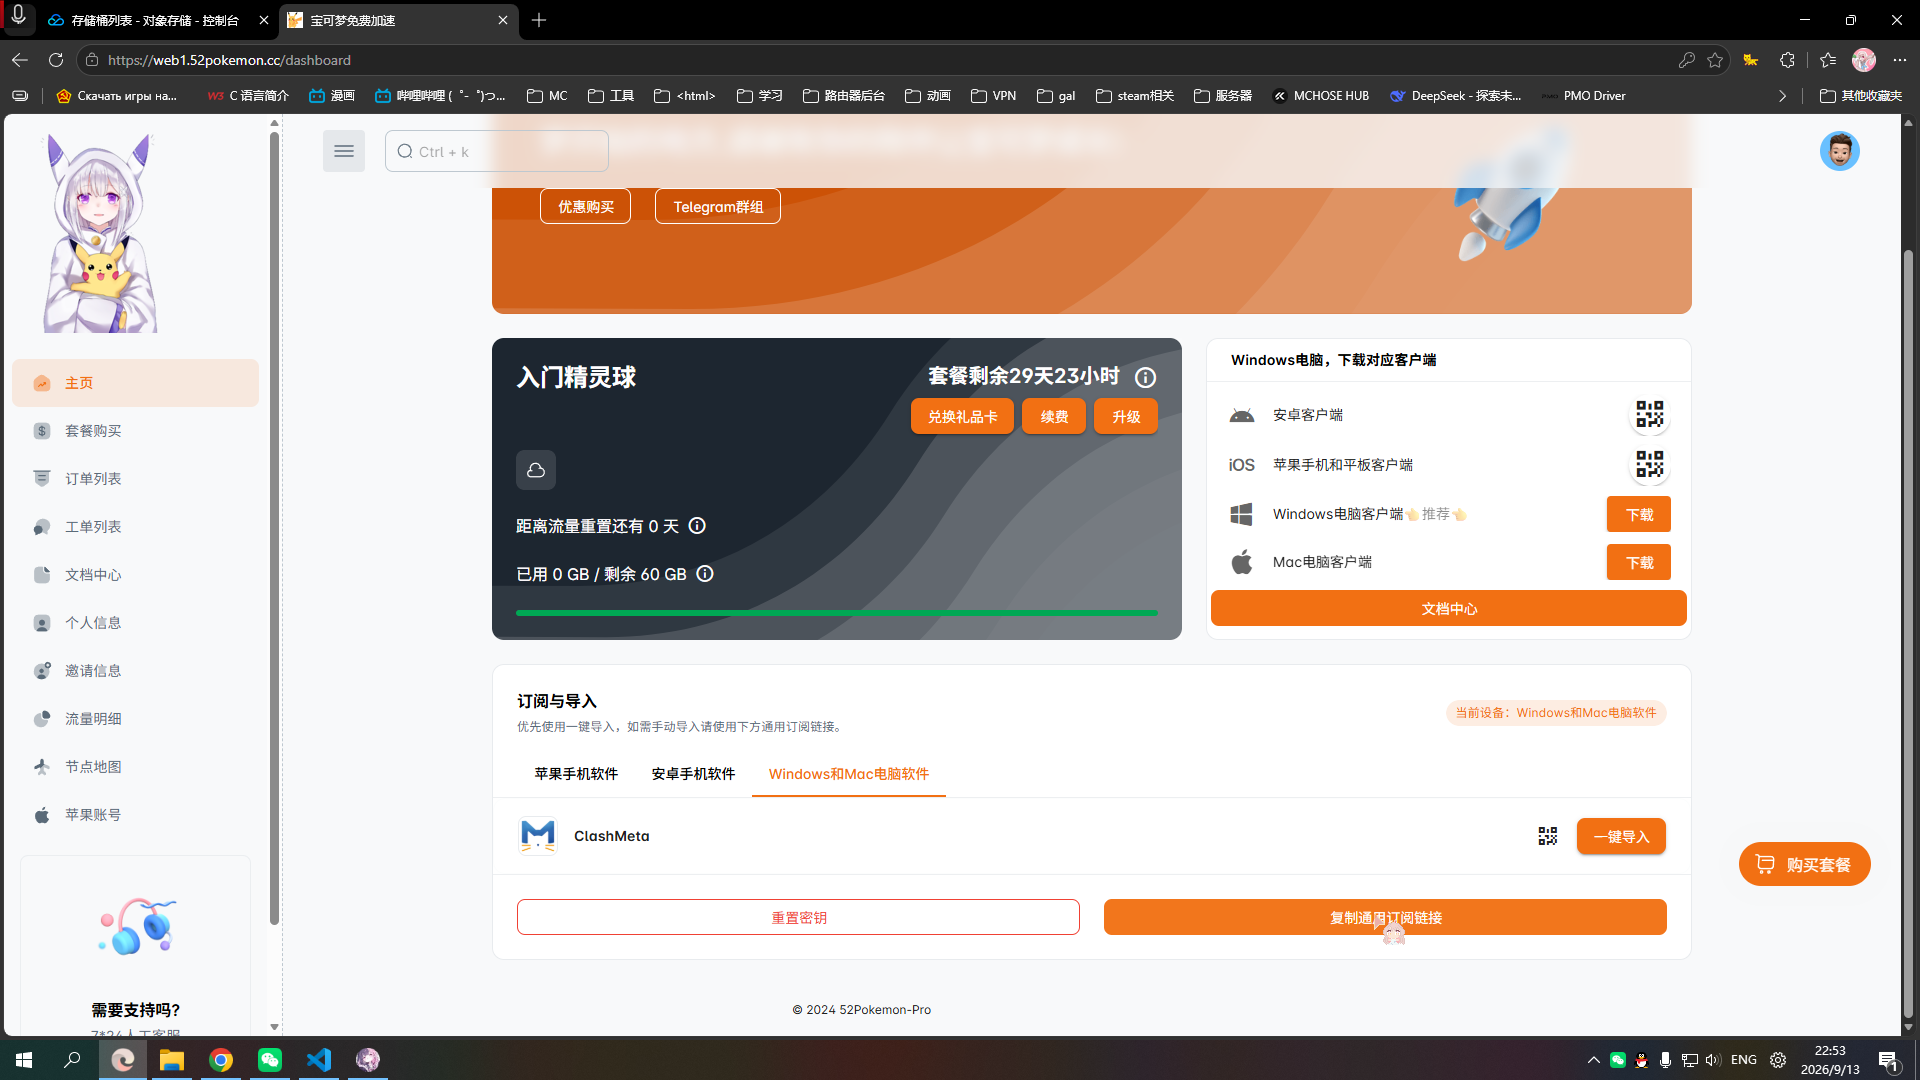This screenshot has width=1920, height=1080.
Task: Open 节点地图 in the sidebar
Action: point(135,767)
